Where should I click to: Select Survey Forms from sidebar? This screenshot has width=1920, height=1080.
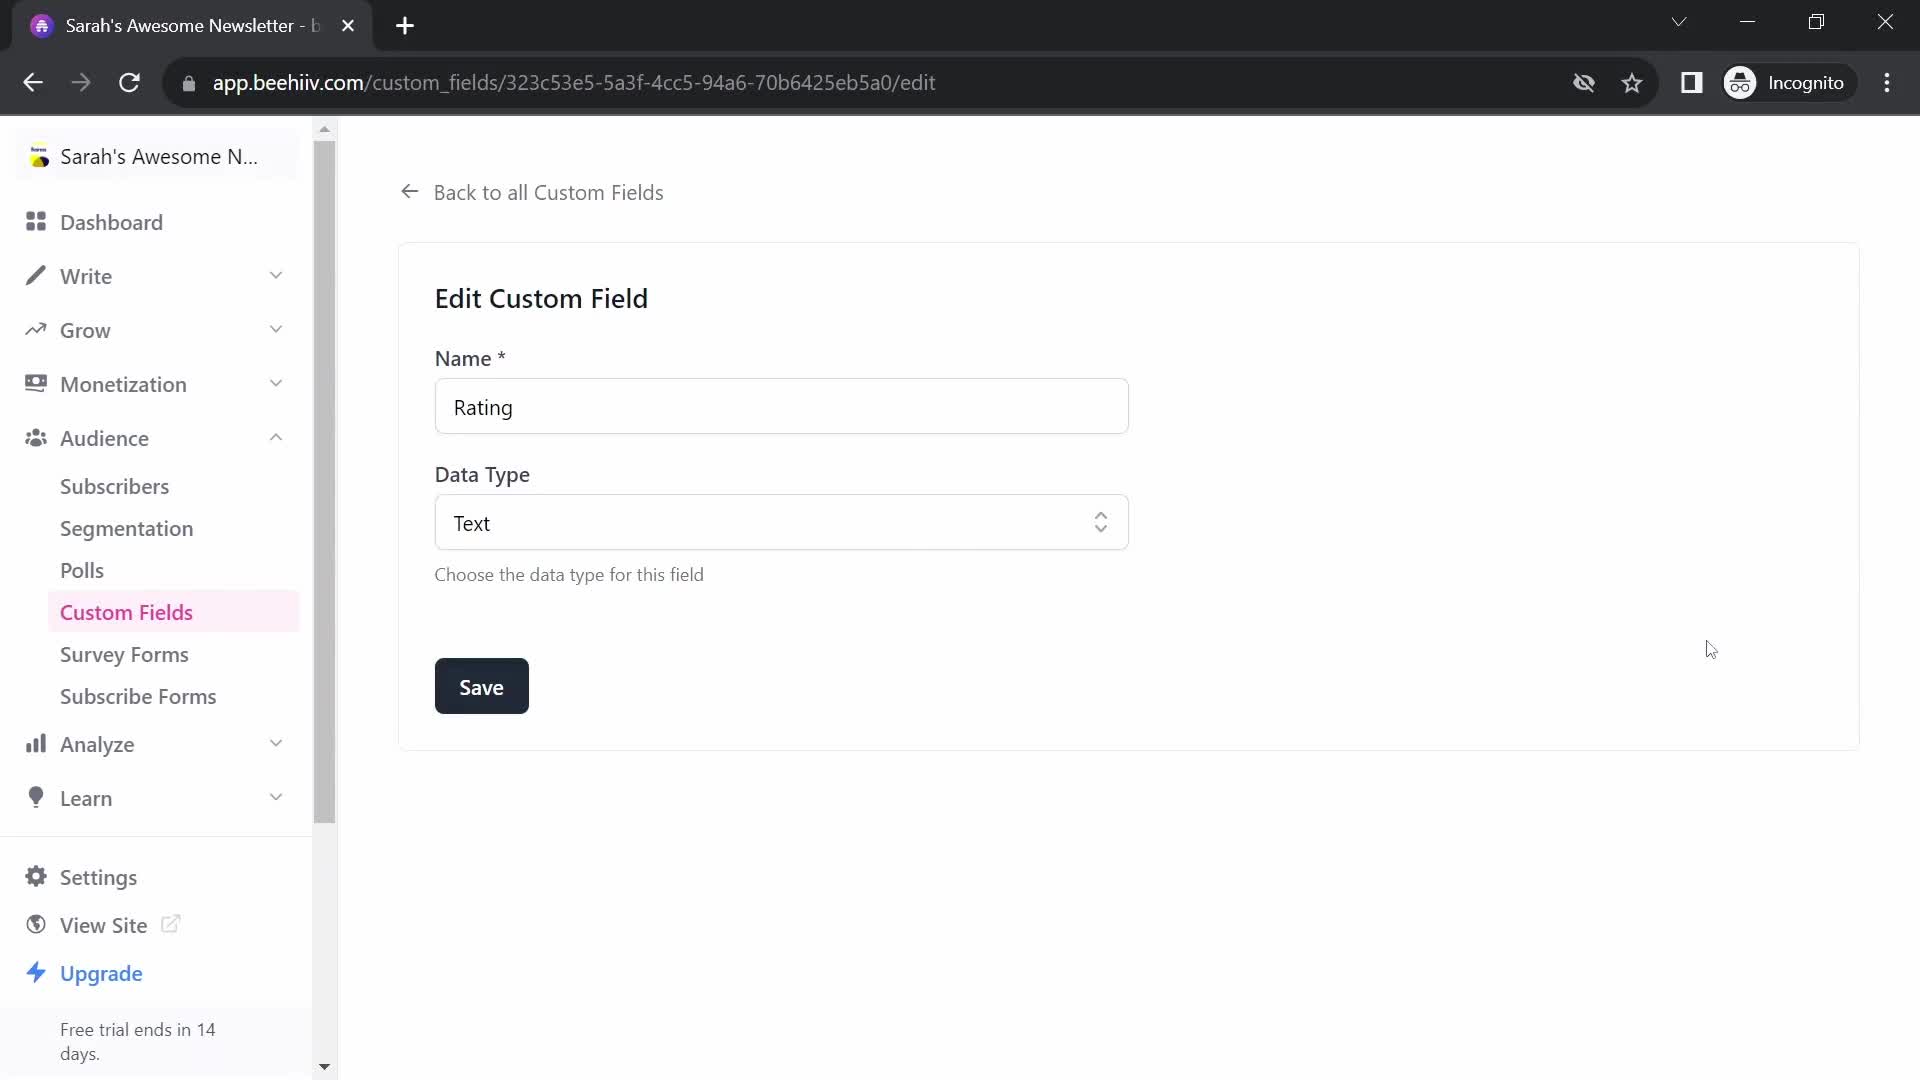124,654
